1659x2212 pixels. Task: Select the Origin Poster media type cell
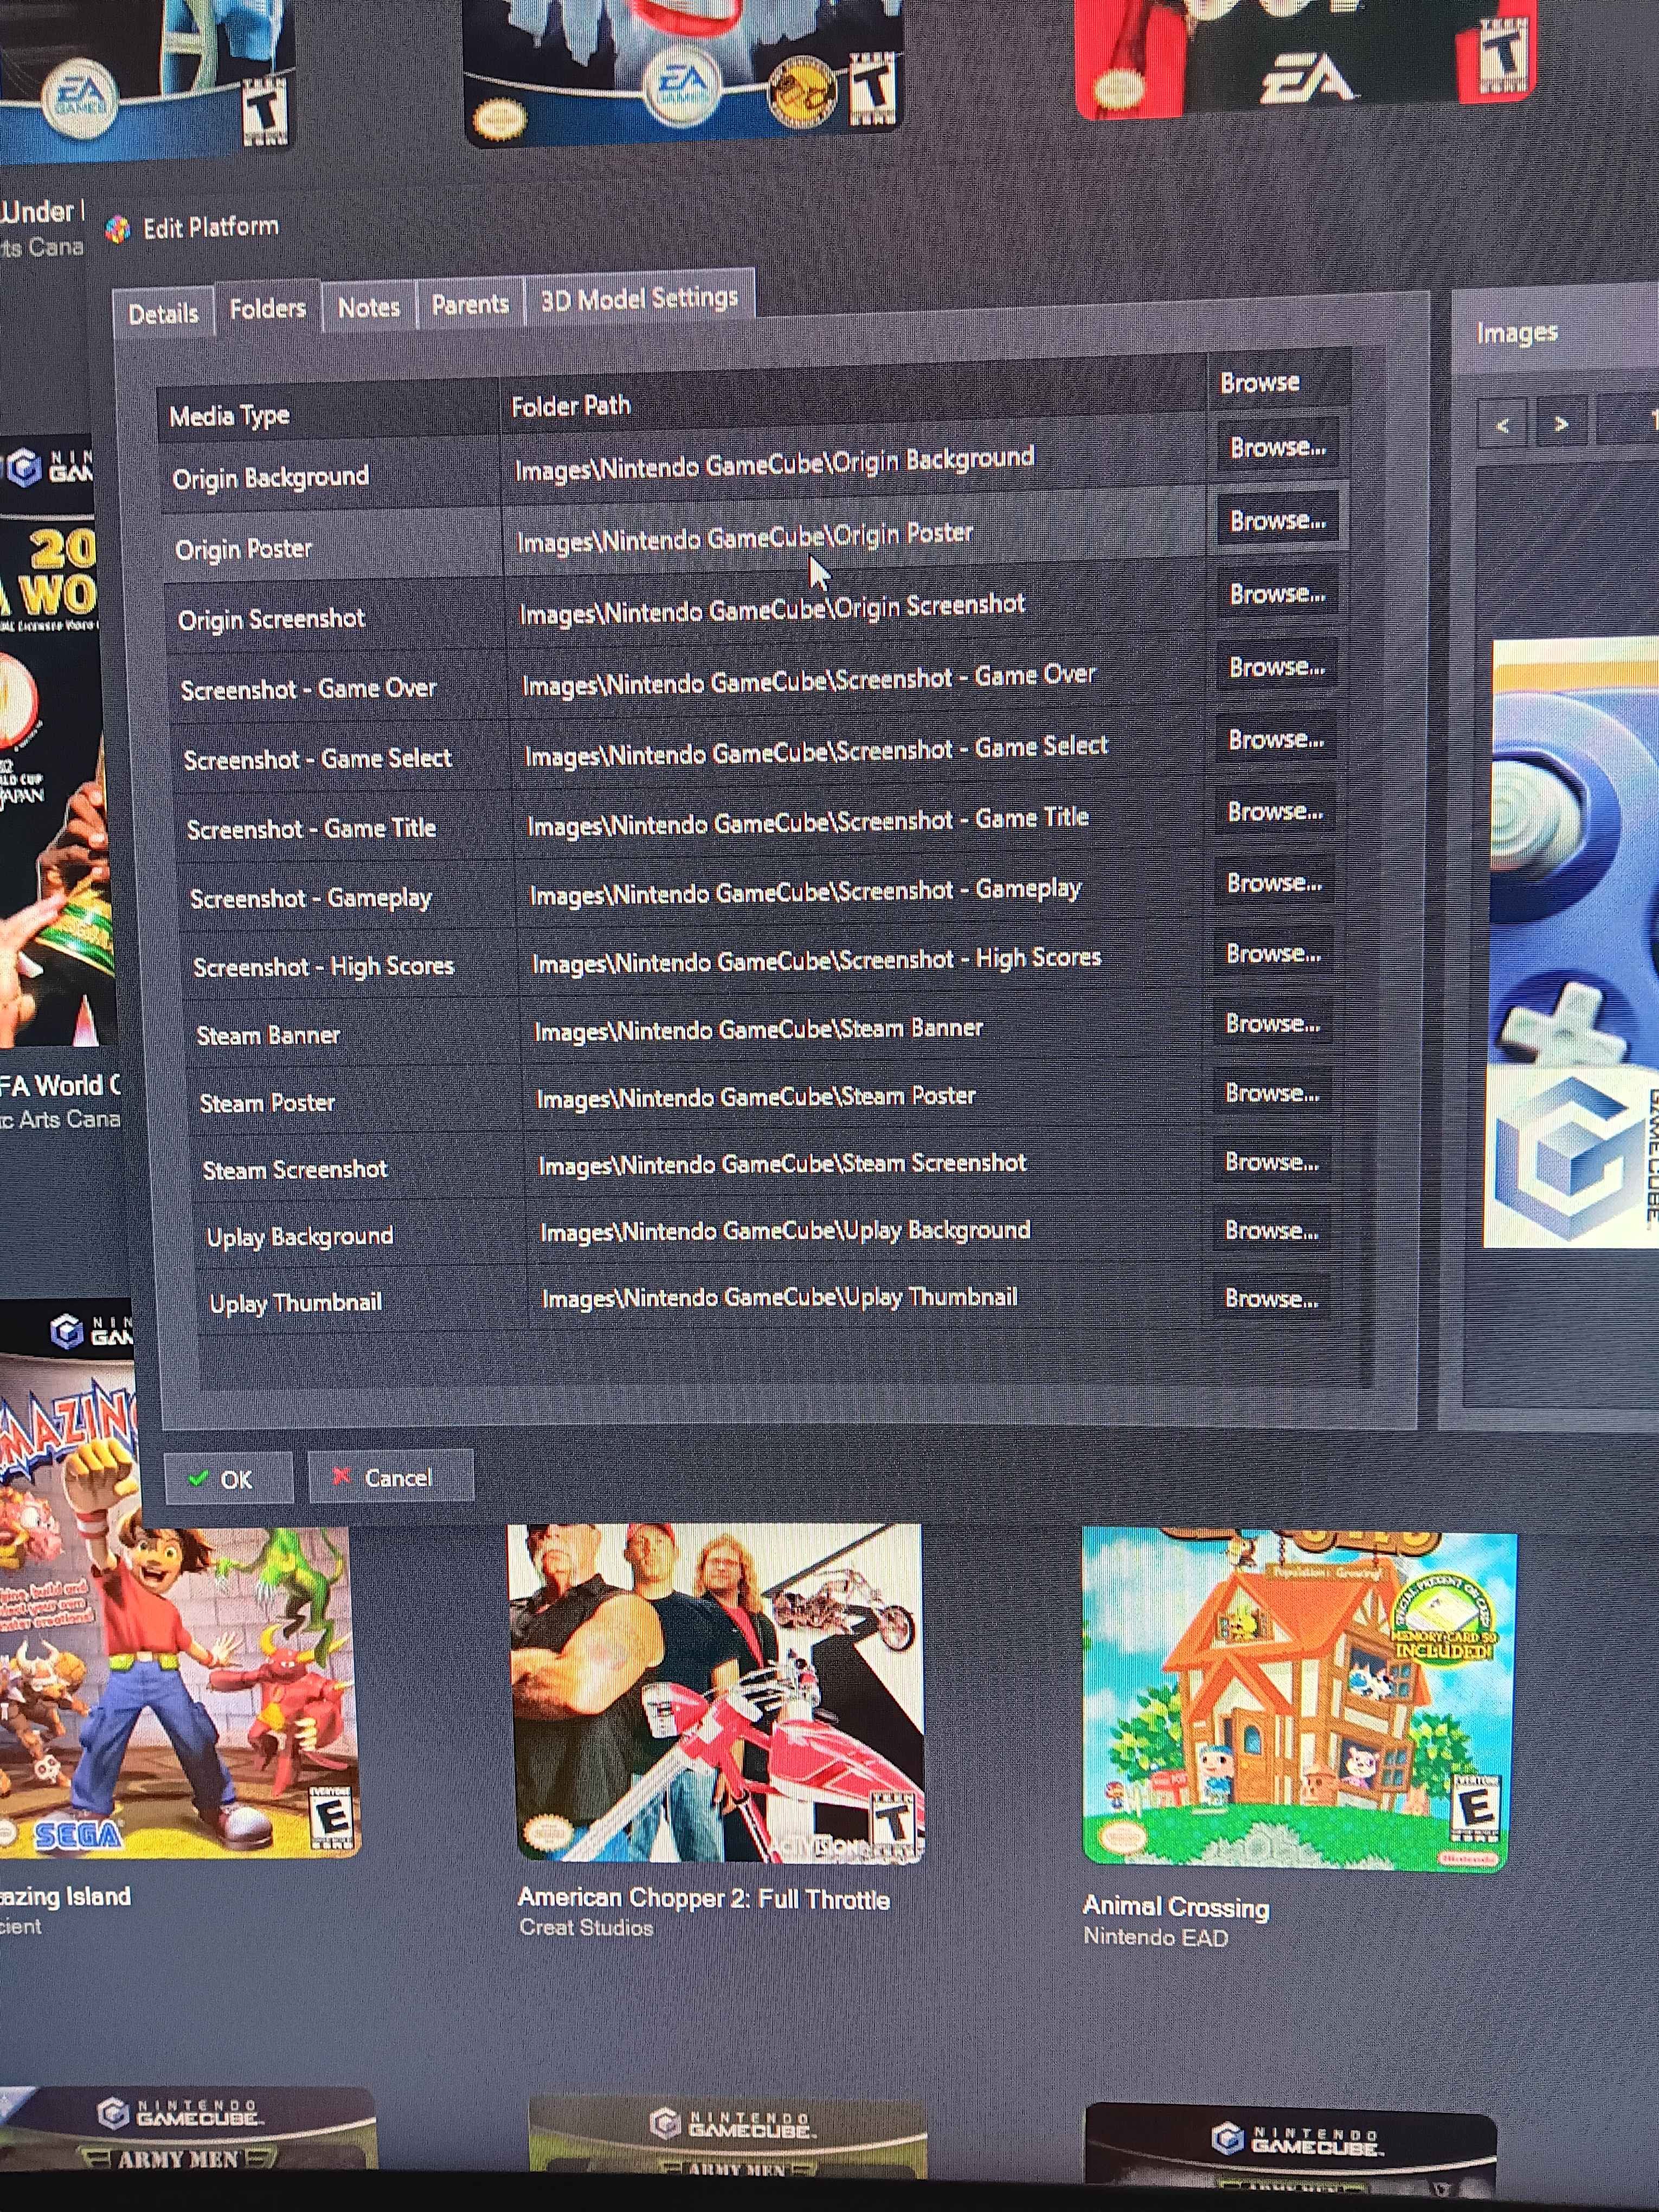click(333, 548)
